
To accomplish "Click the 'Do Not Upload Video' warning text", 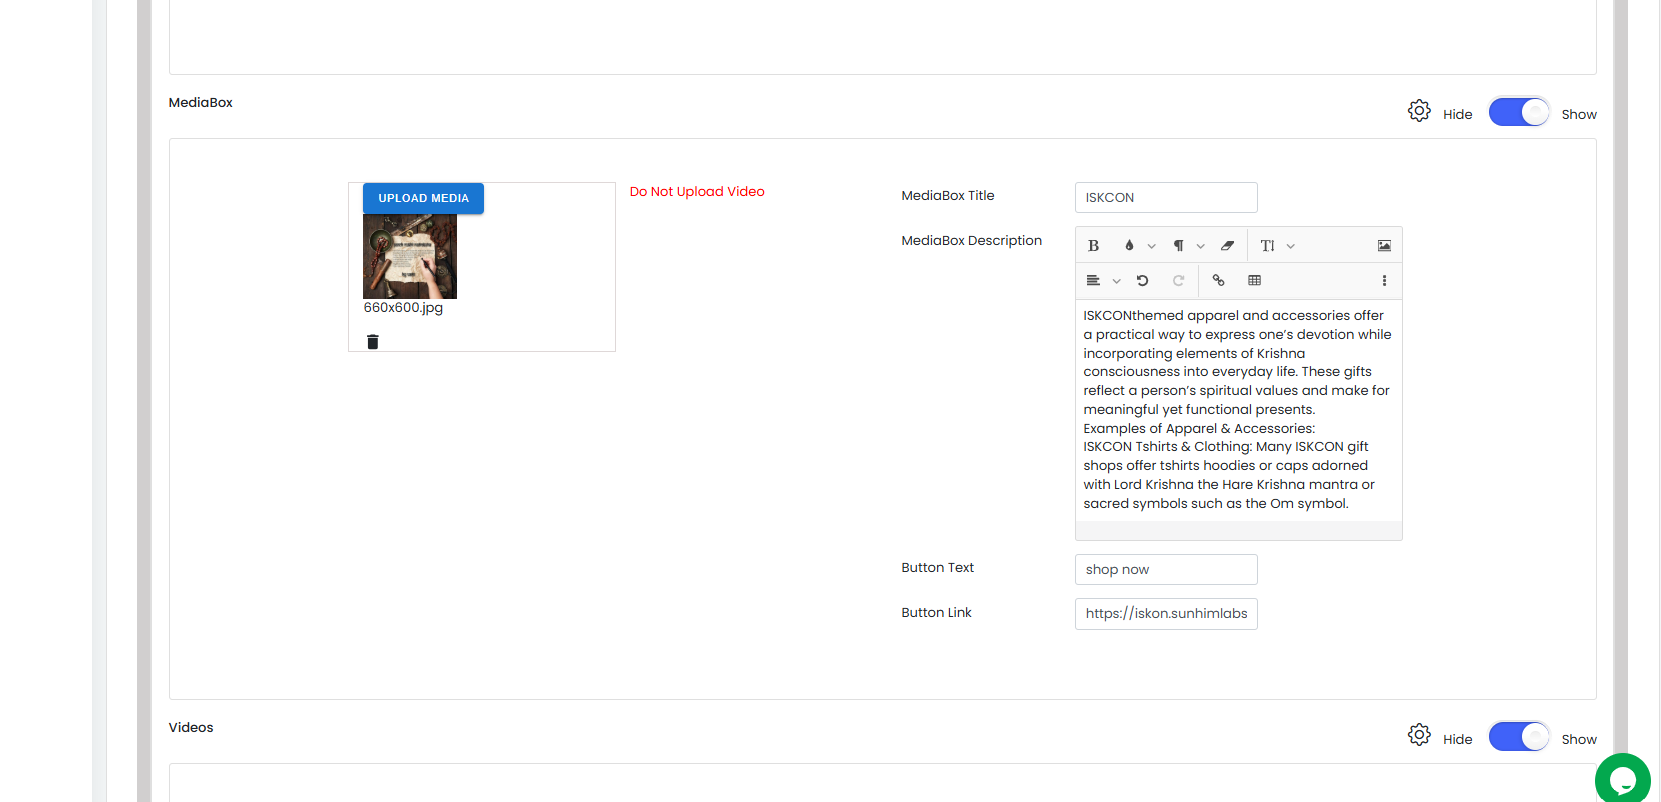I will 697,192.
